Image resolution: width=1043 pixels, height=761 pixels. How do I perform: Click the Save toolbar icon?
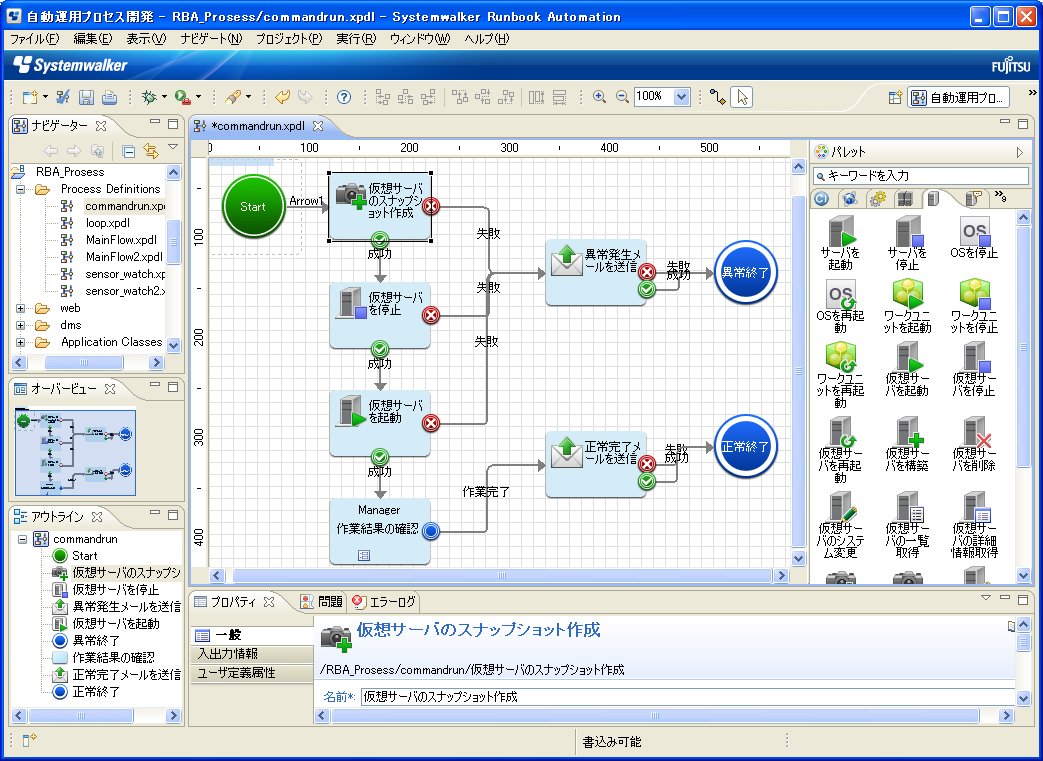point(86,98)
